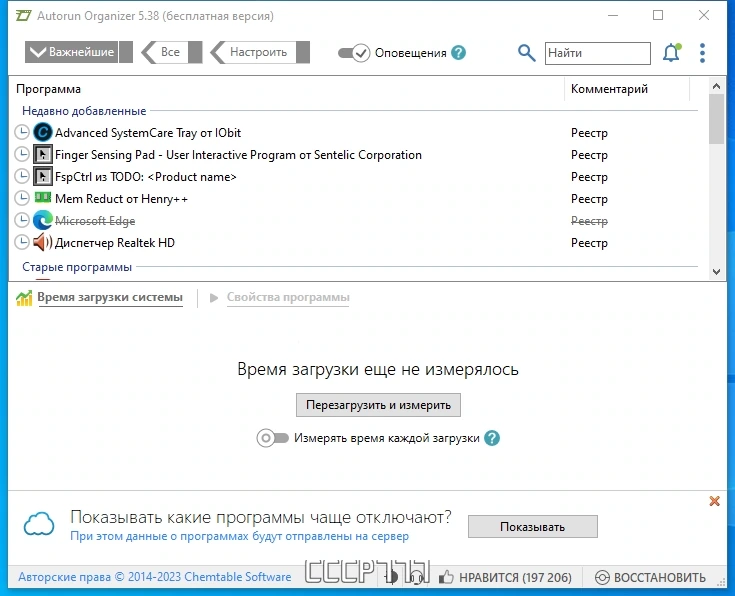The height and width of the screenshot is (596, 735).
Task: Switch to Время загрузки системы tab
Action: pyautogui.click(x=110, y=297)
